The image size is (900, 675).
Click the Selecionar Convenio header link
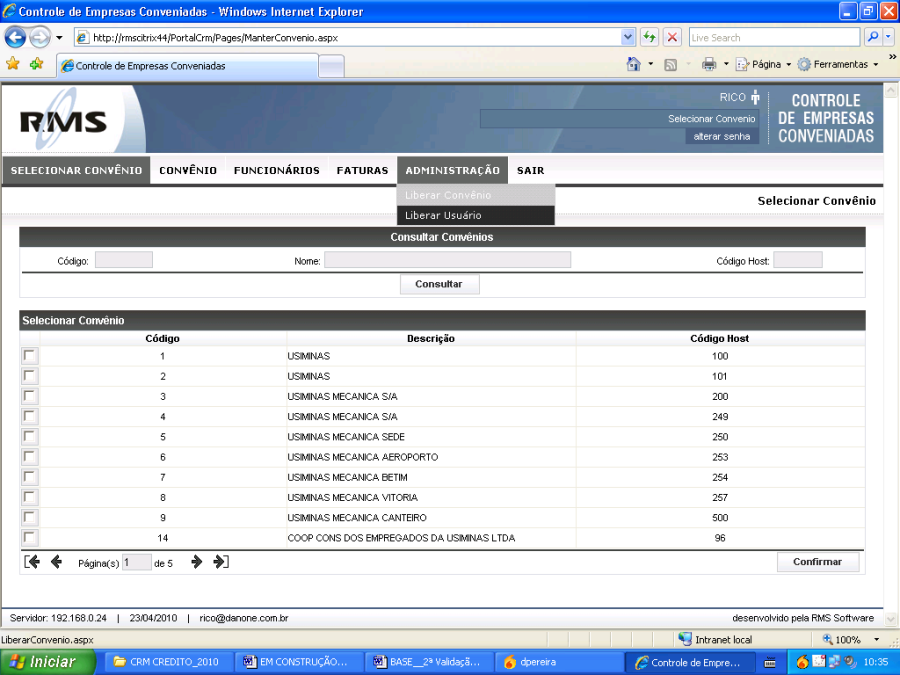(x=711, y=119)
